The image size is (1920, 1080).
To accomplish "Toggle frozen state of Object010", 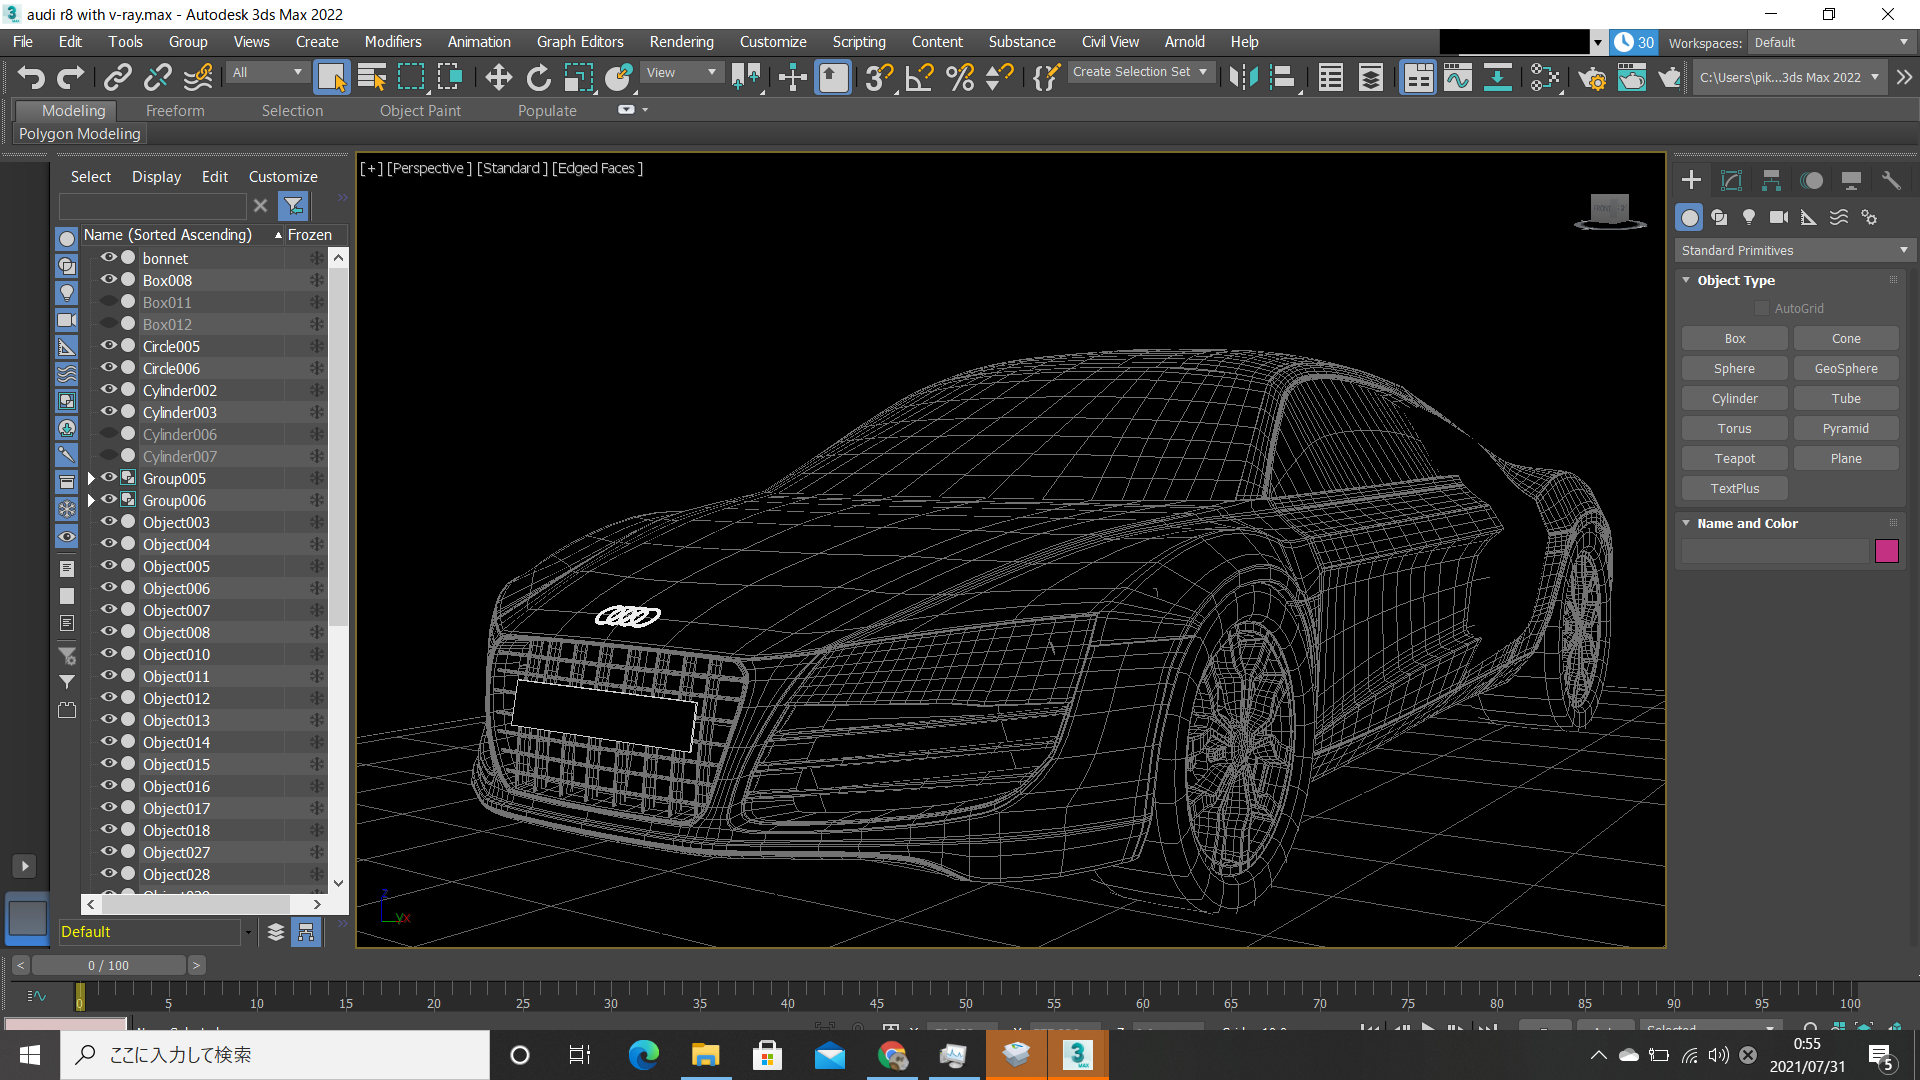I will click(x=316, y=654).
